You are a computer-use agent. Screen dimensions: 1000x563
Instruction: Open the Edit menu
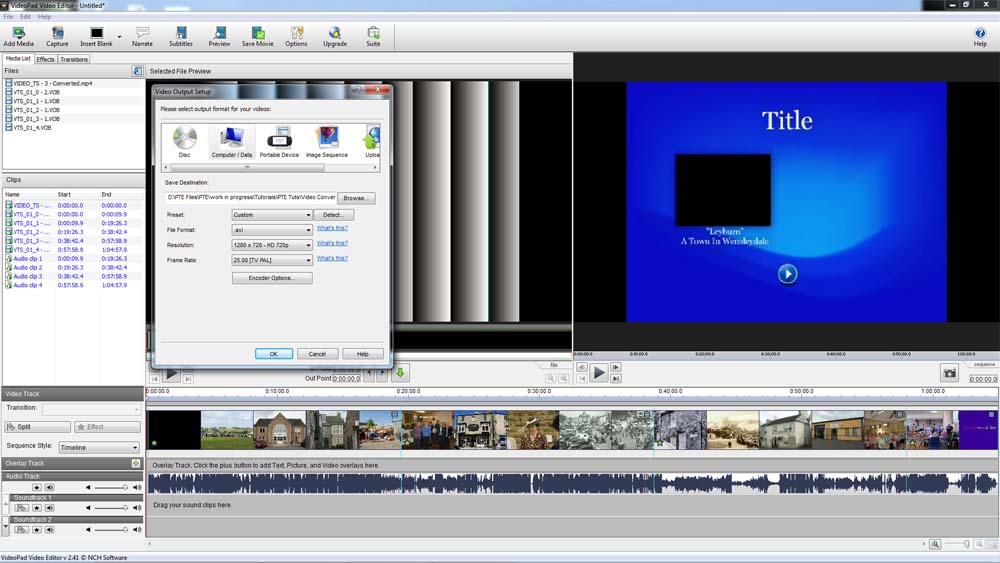tap(25, 17)
